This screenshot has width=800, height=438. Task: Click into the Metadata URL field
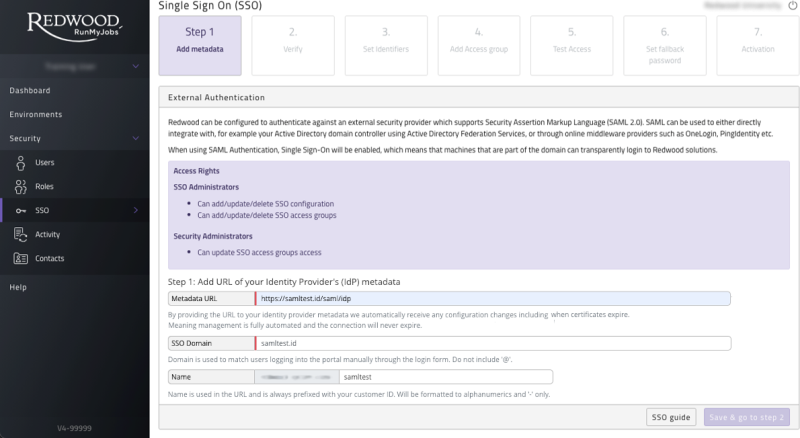[490, 298]
